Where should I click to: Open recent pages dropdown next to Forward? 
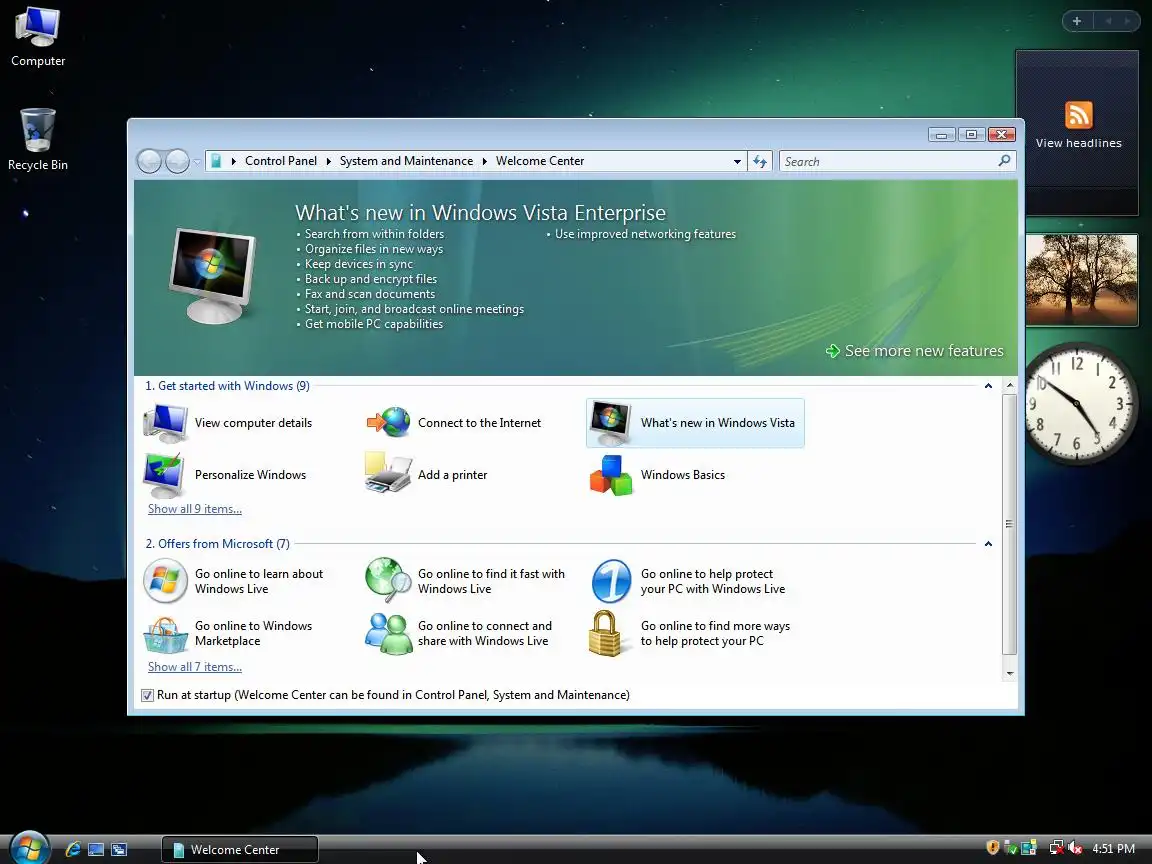tap(197, 162)
